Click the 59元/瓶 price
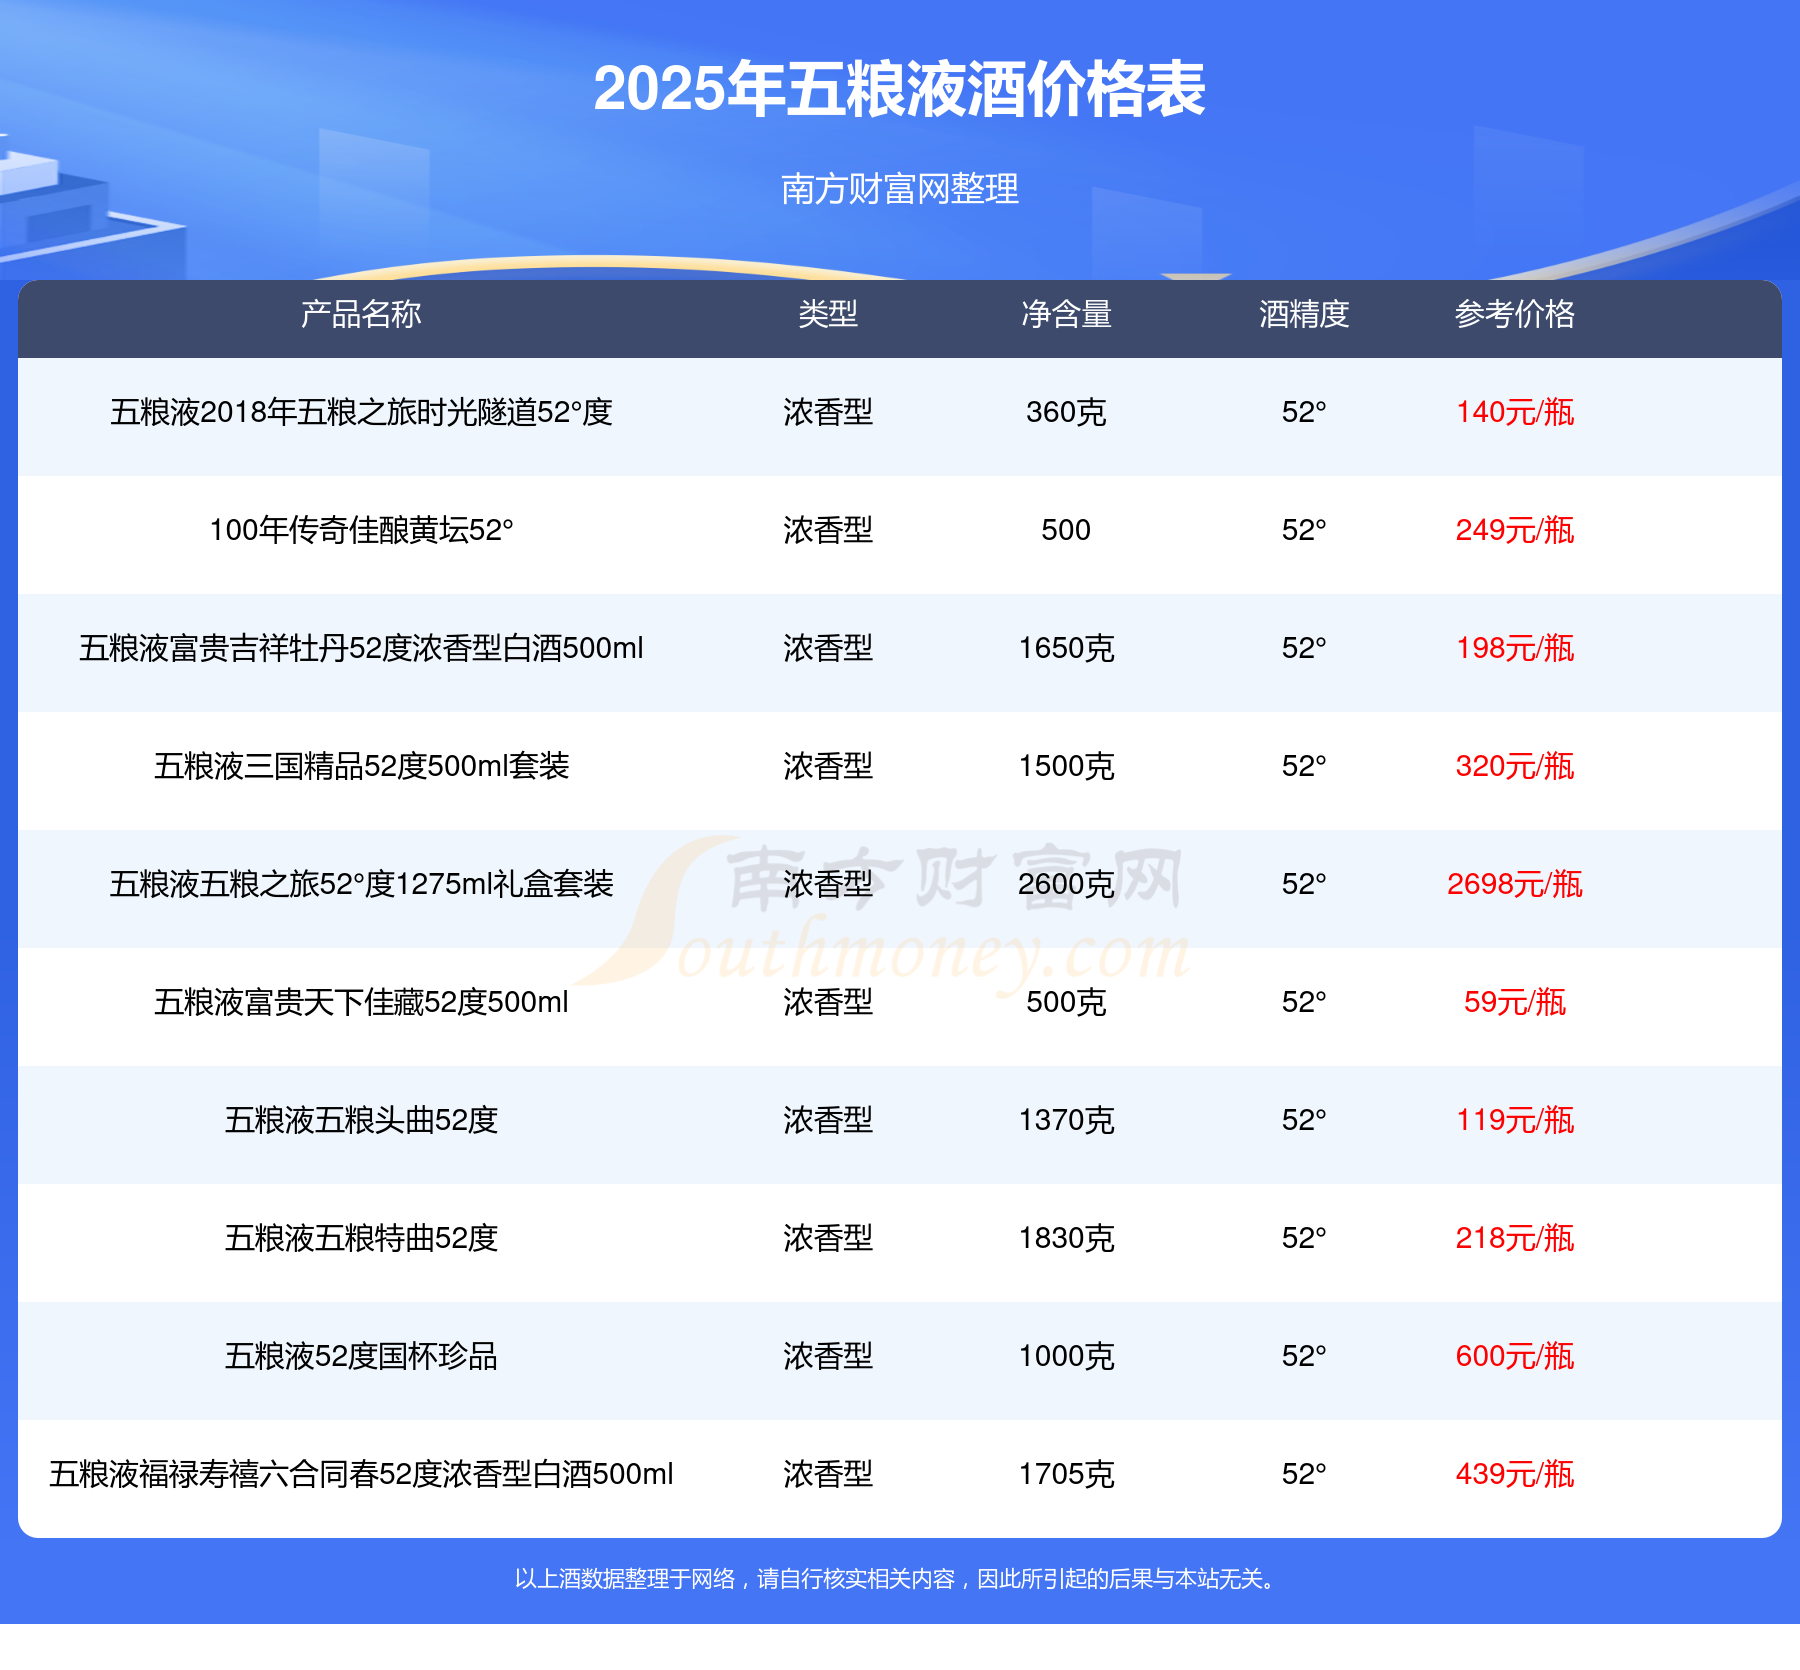The height and width of the screenshot is (1670, 1800). pyautogui.click(x=1515, y=1002)
